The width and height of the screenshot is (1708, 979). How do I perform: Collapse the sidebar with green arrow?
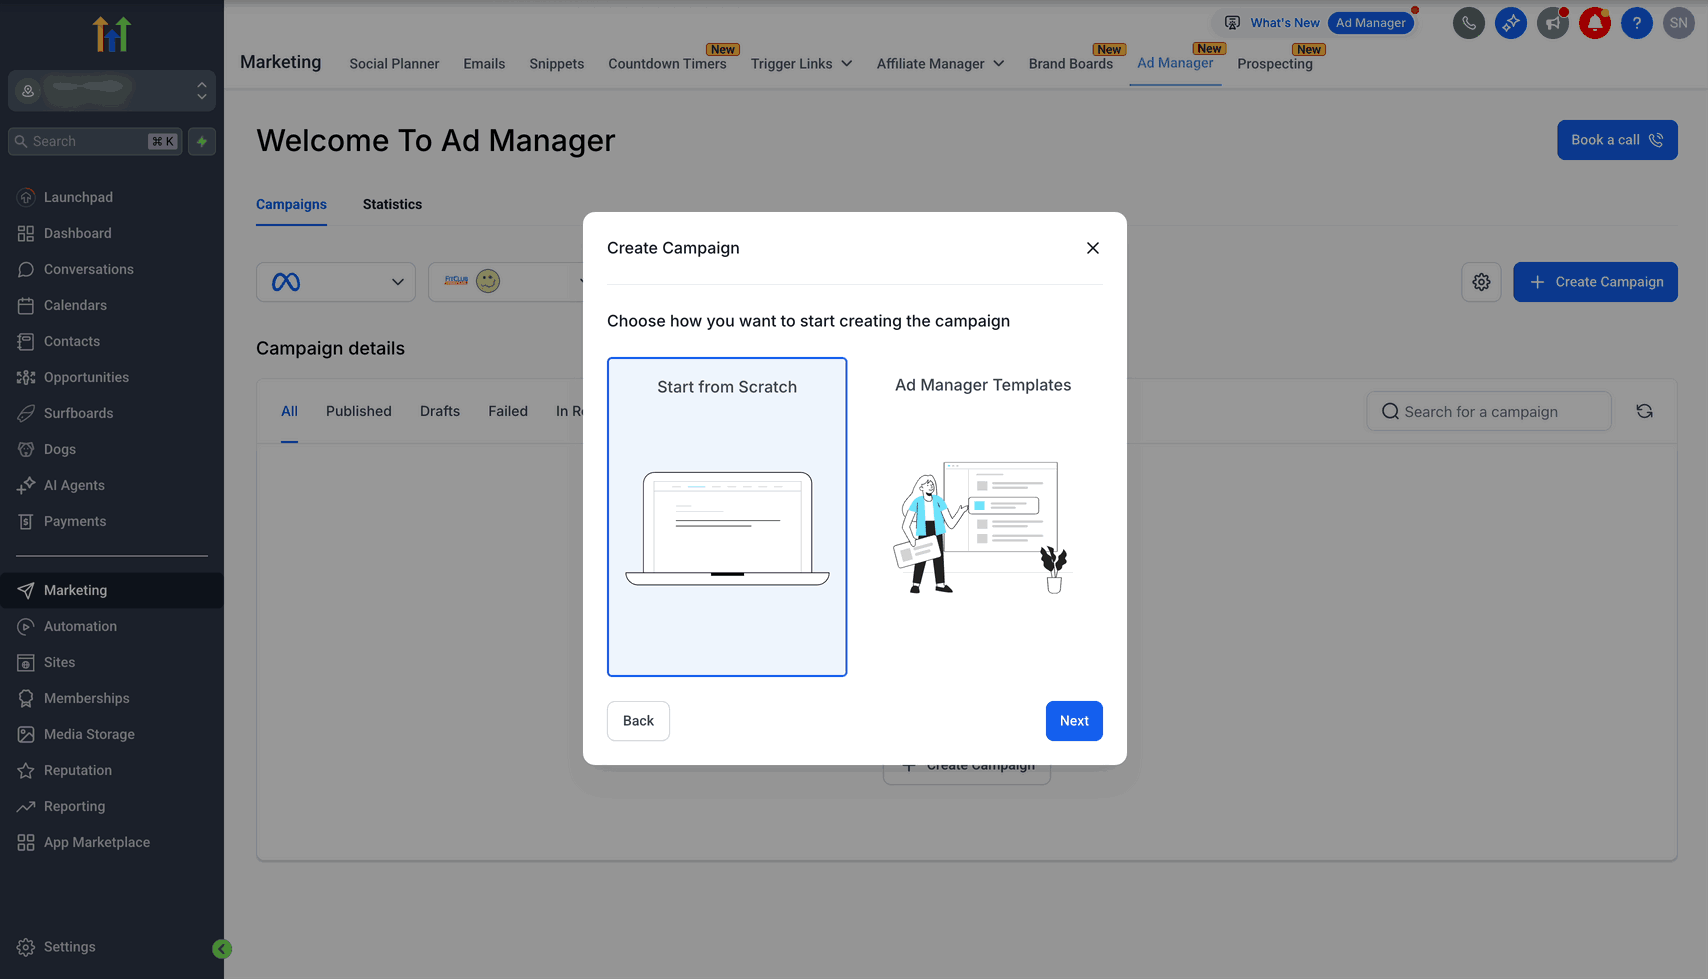(x=222, y=949)
